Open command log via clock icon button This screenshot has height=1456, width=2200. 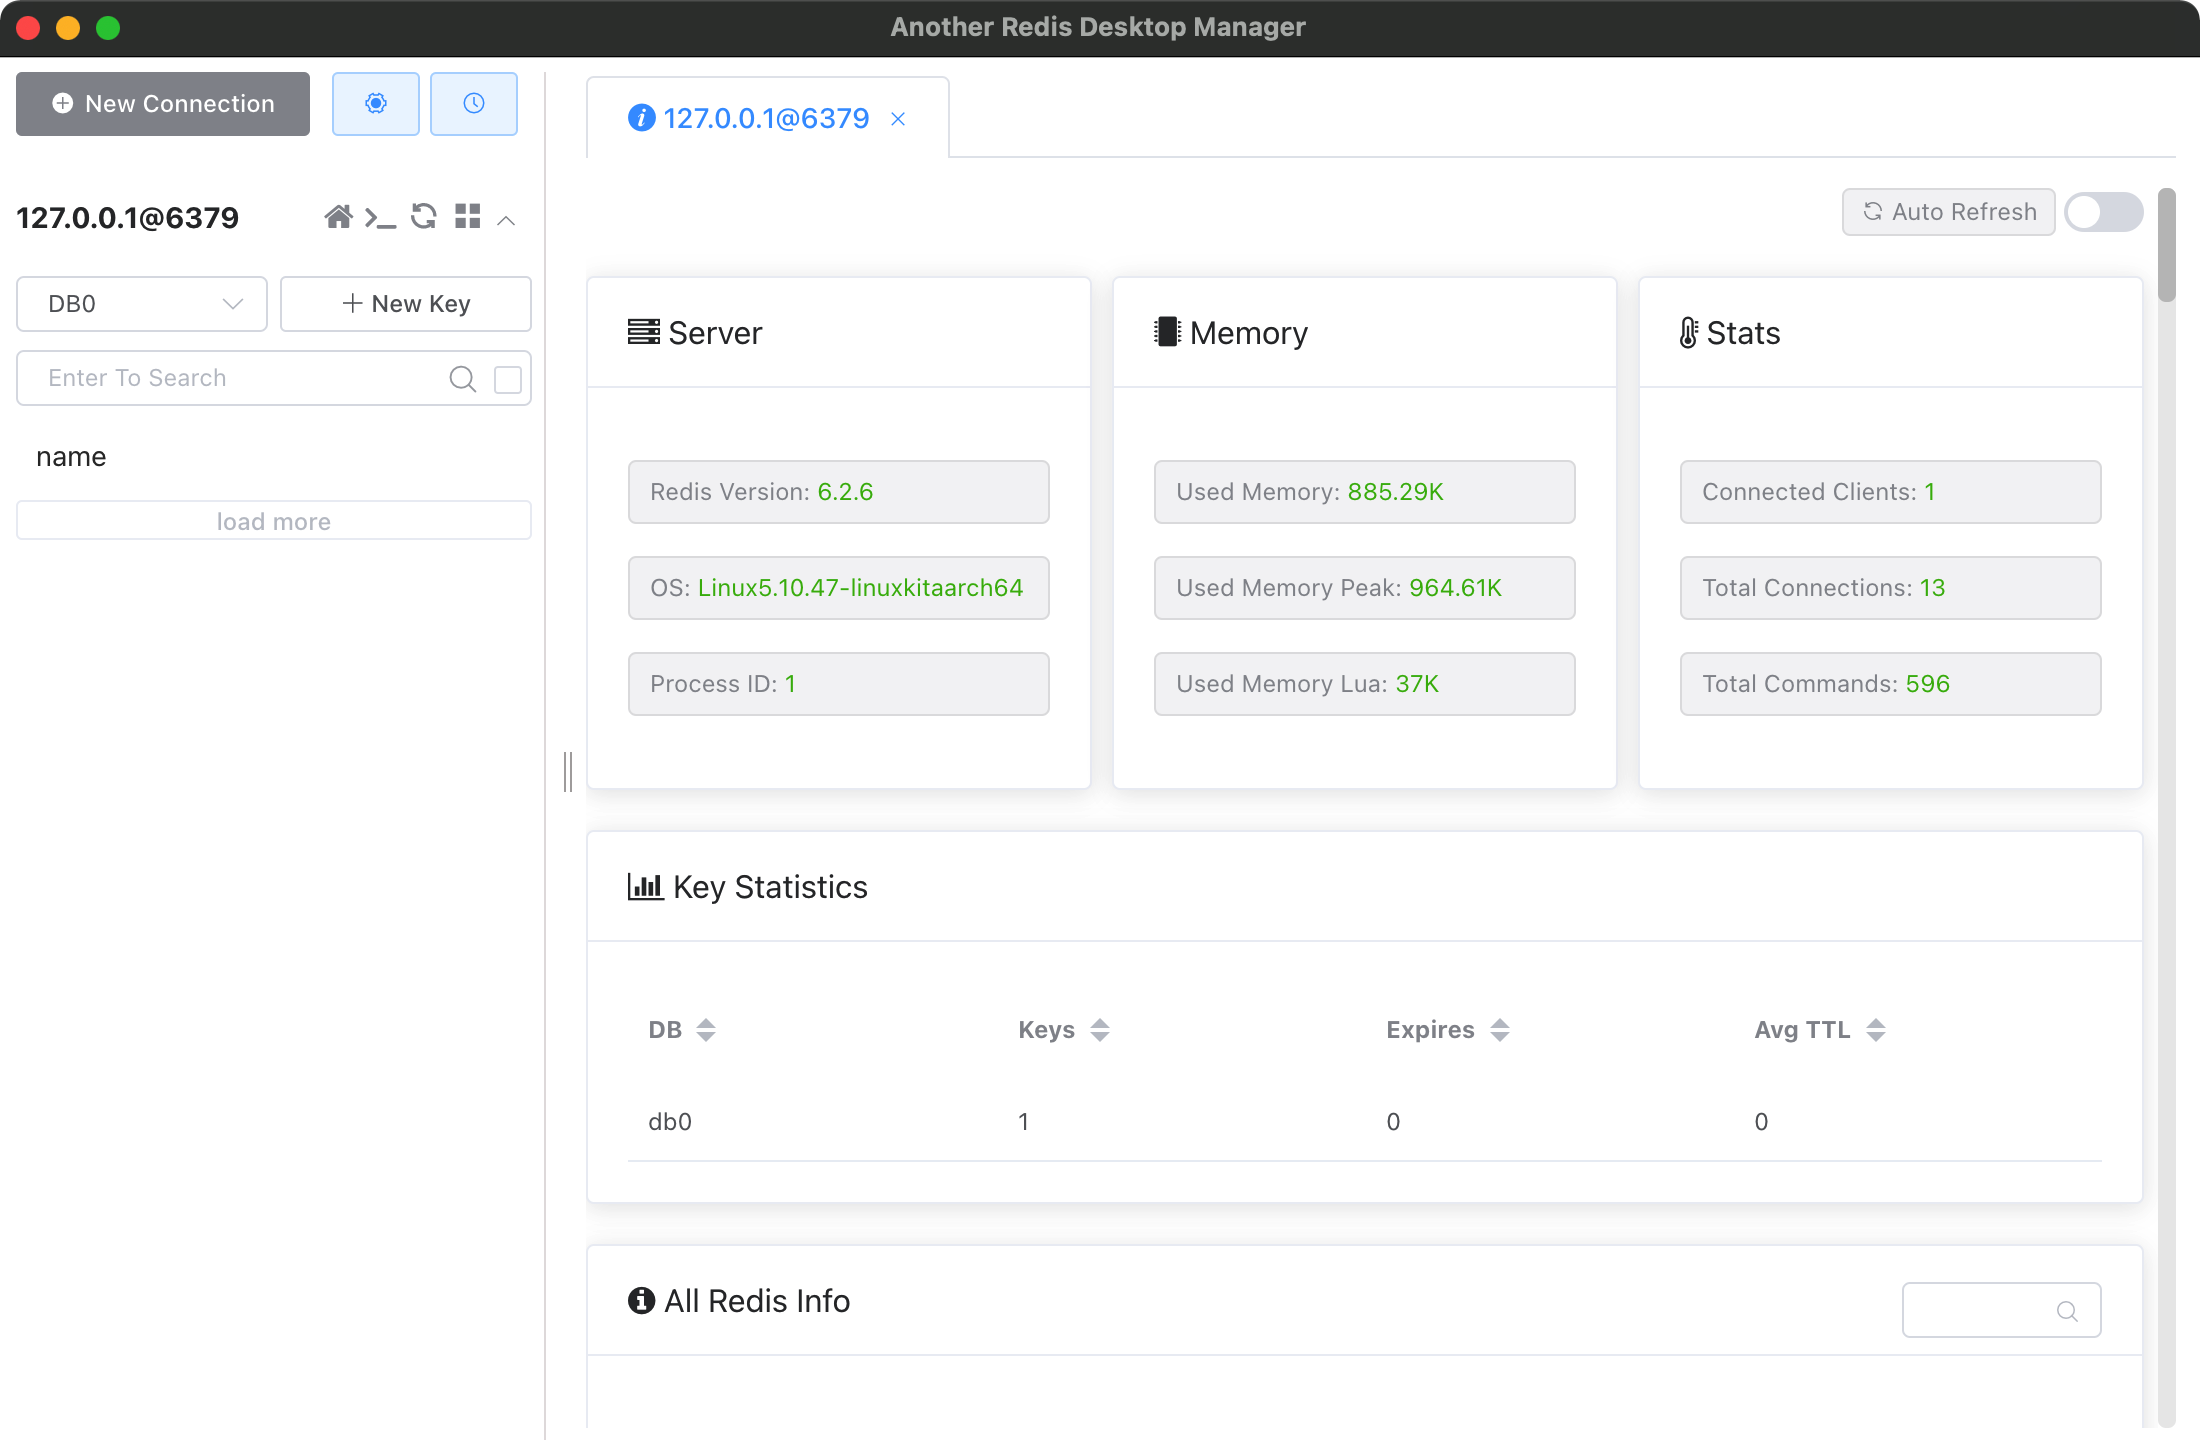point(473,104)
